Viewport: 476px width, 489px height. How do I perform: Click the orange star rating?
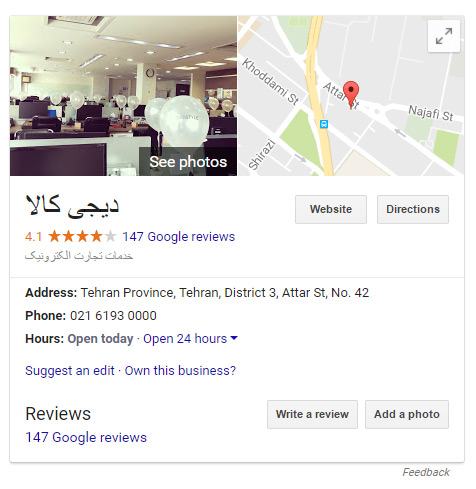tap(82, 236)
